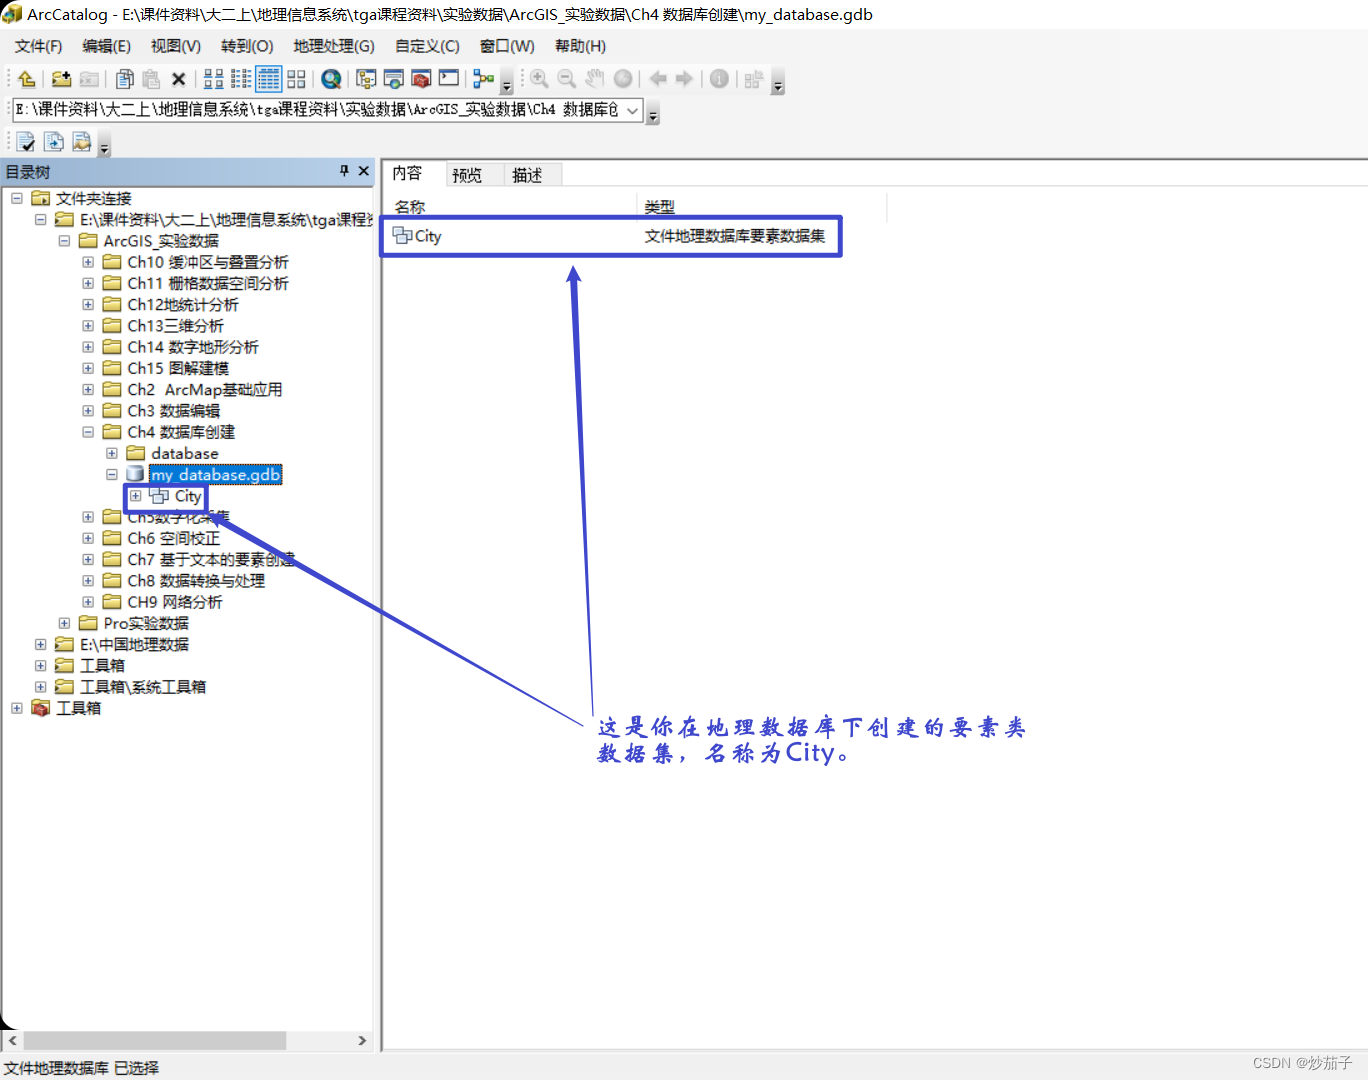
Task: Open the 地理处理(G) menu
Action: (x=334, y=46)
